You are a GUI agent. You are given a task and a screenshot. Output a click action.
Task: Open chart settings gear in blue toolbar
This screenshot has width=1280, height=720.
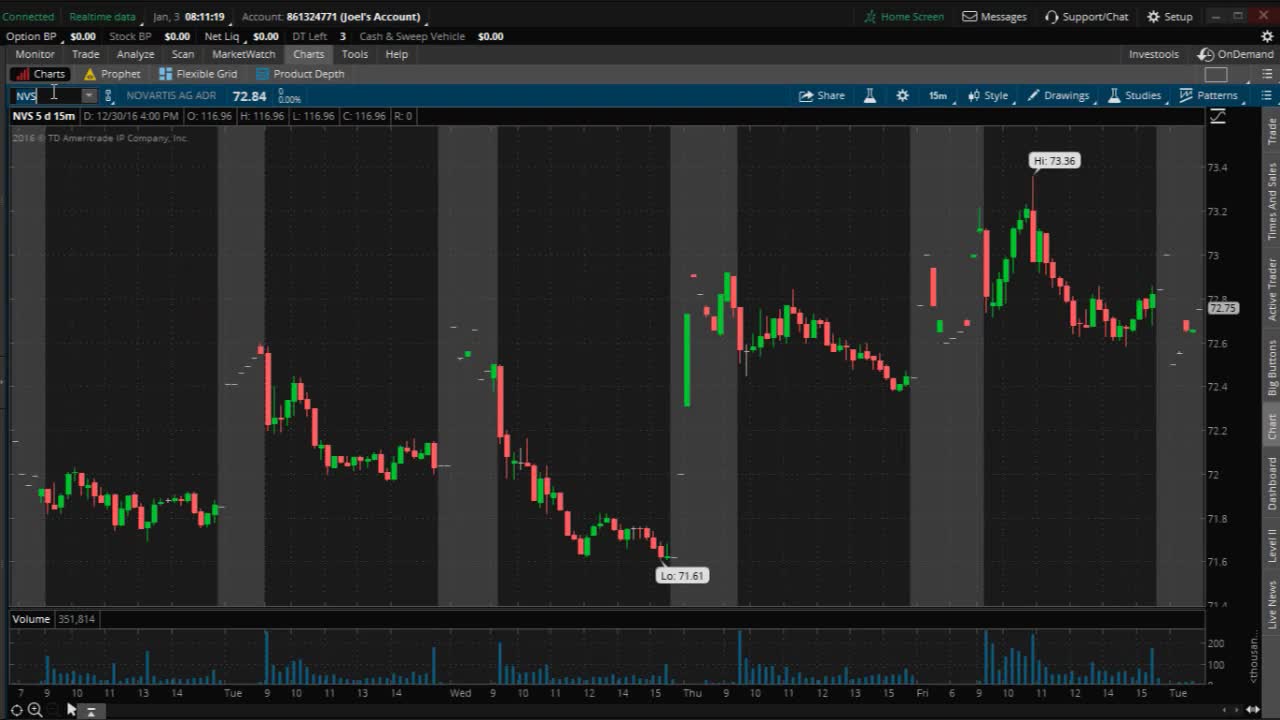click(x=903, y=96)
